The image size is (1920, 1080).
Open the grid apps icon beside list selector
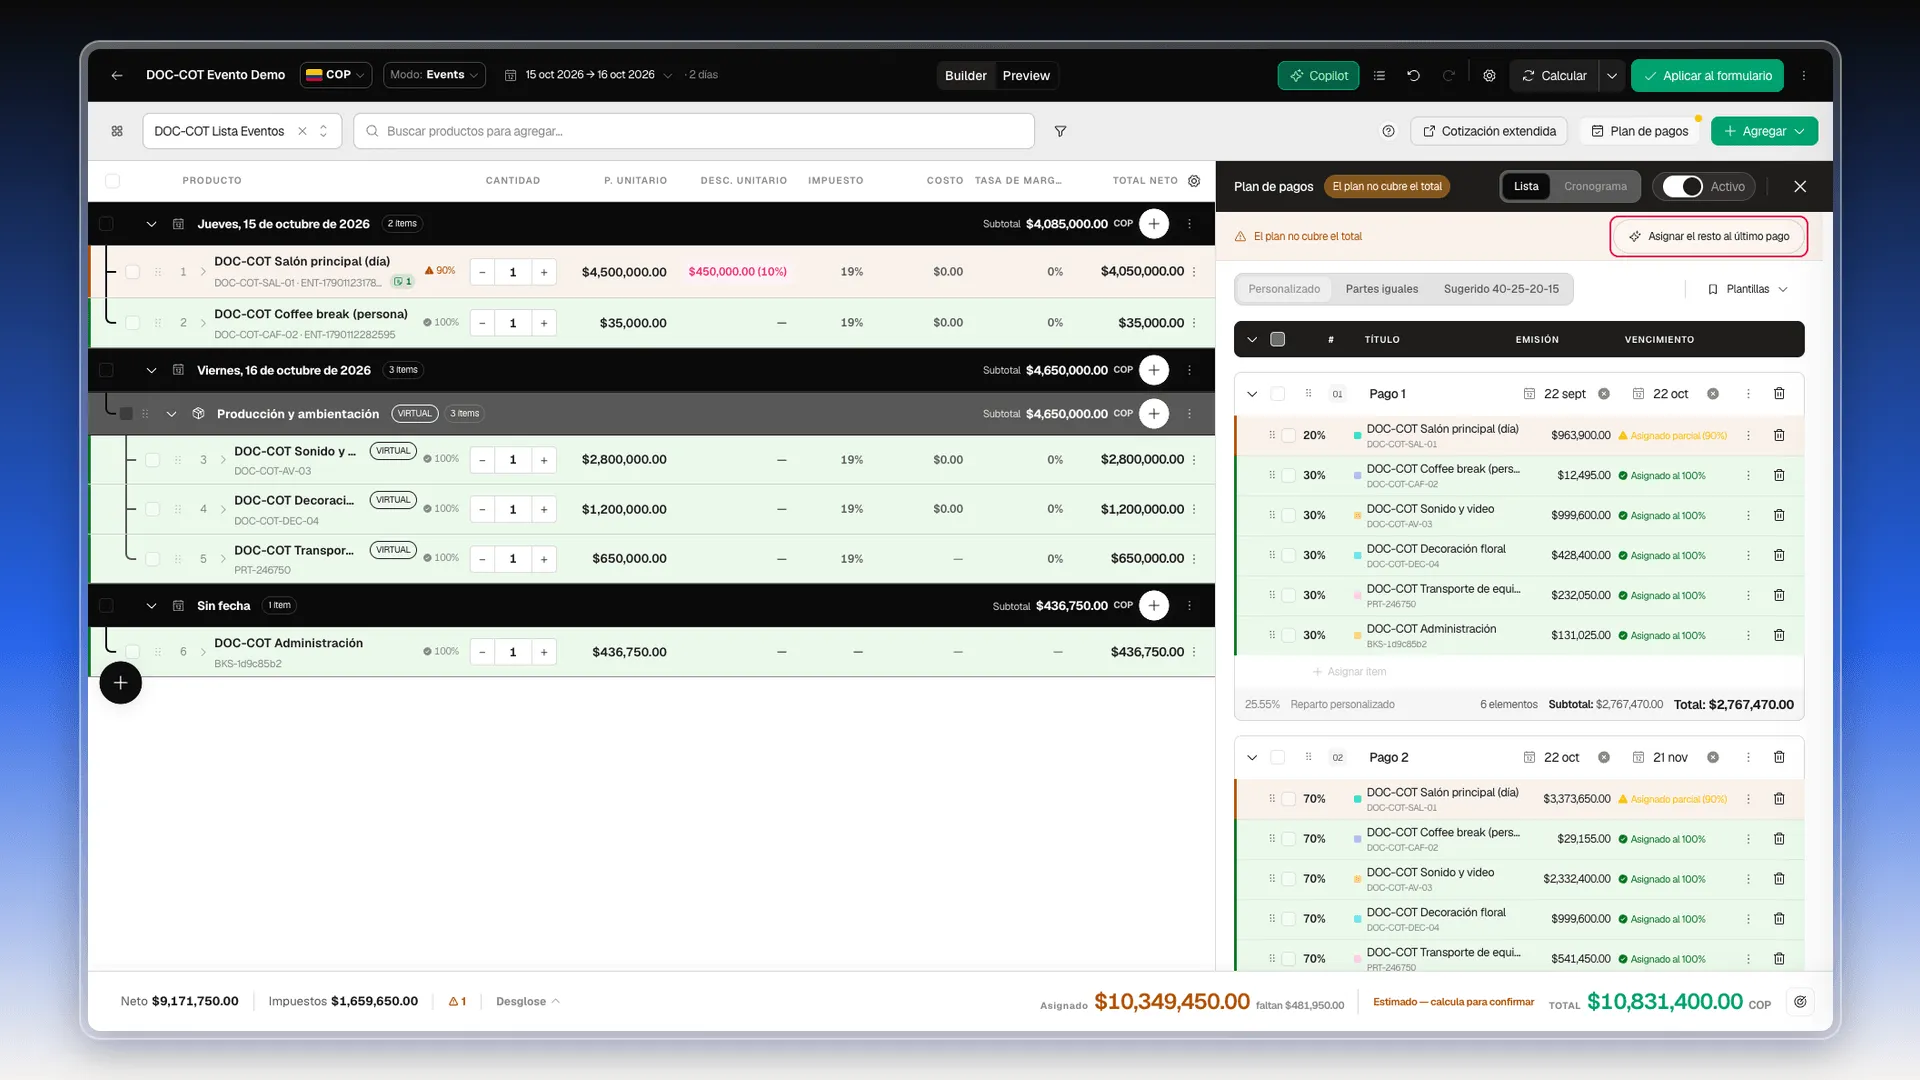(x=117, y=131)
